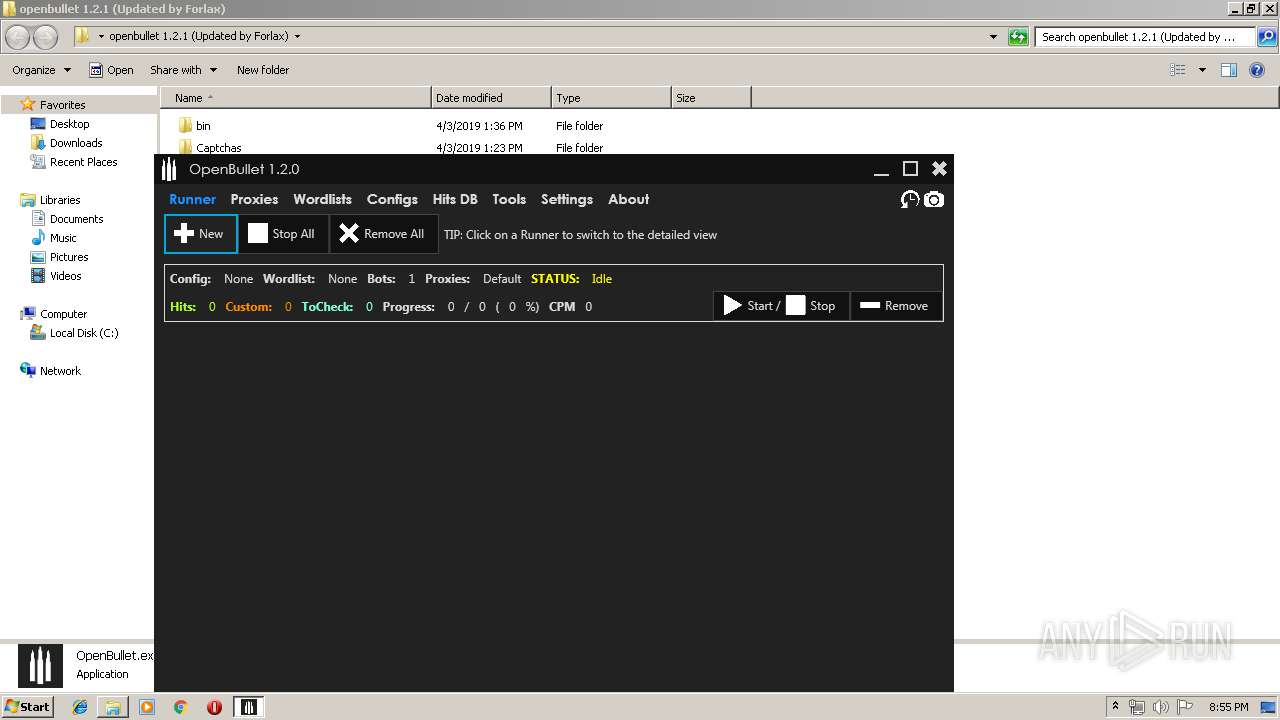Open the view options dropdown arrow

1202,70
